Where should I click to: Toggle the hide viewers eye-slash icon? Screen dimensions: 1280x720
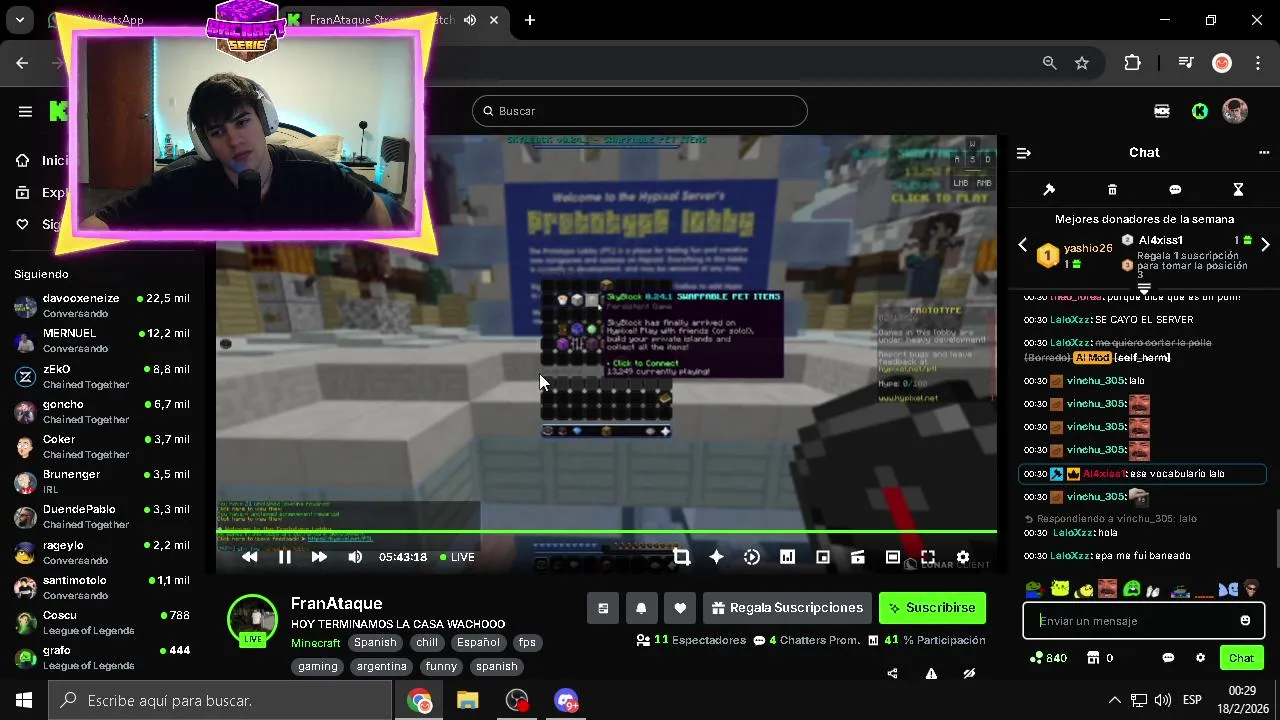(969, 674)
